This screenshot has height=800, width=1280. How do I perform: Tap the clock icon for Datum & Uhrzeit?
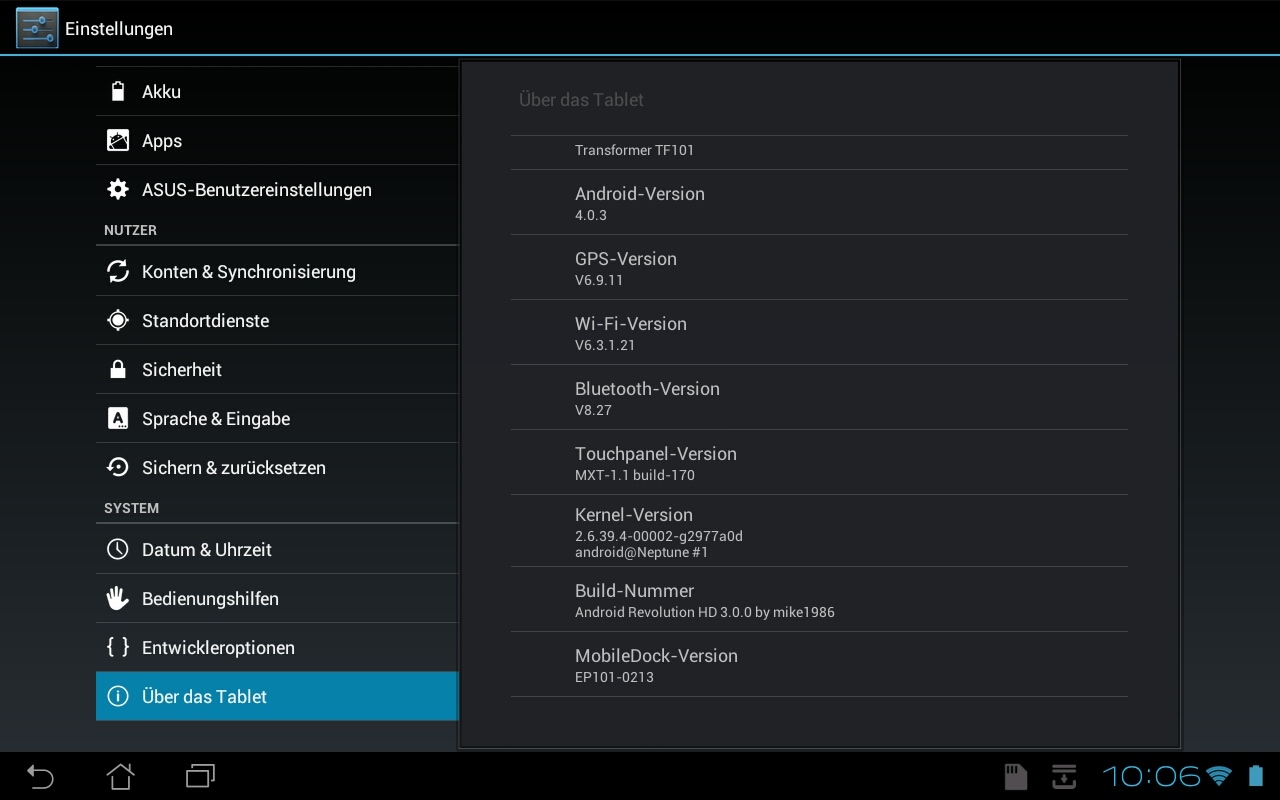point(118,549)
